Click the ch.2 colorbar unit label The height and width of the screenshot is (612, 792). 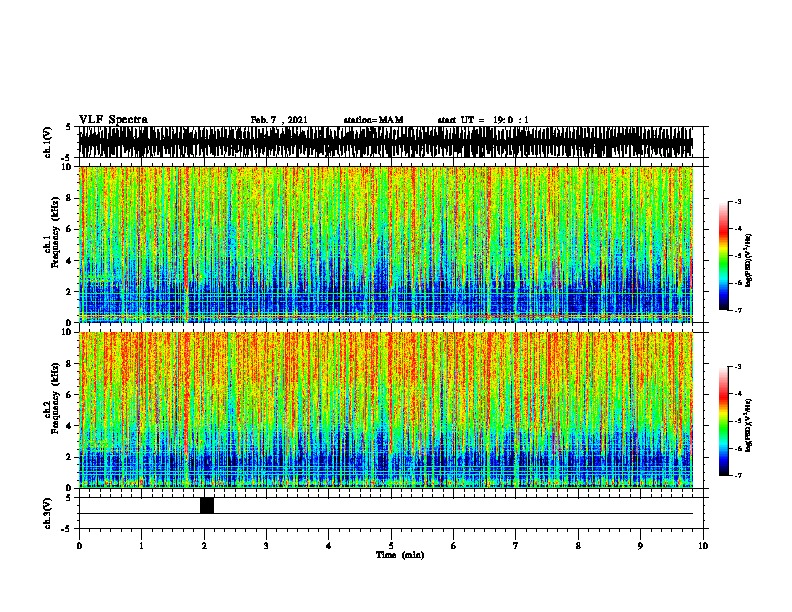click(749, 425)
